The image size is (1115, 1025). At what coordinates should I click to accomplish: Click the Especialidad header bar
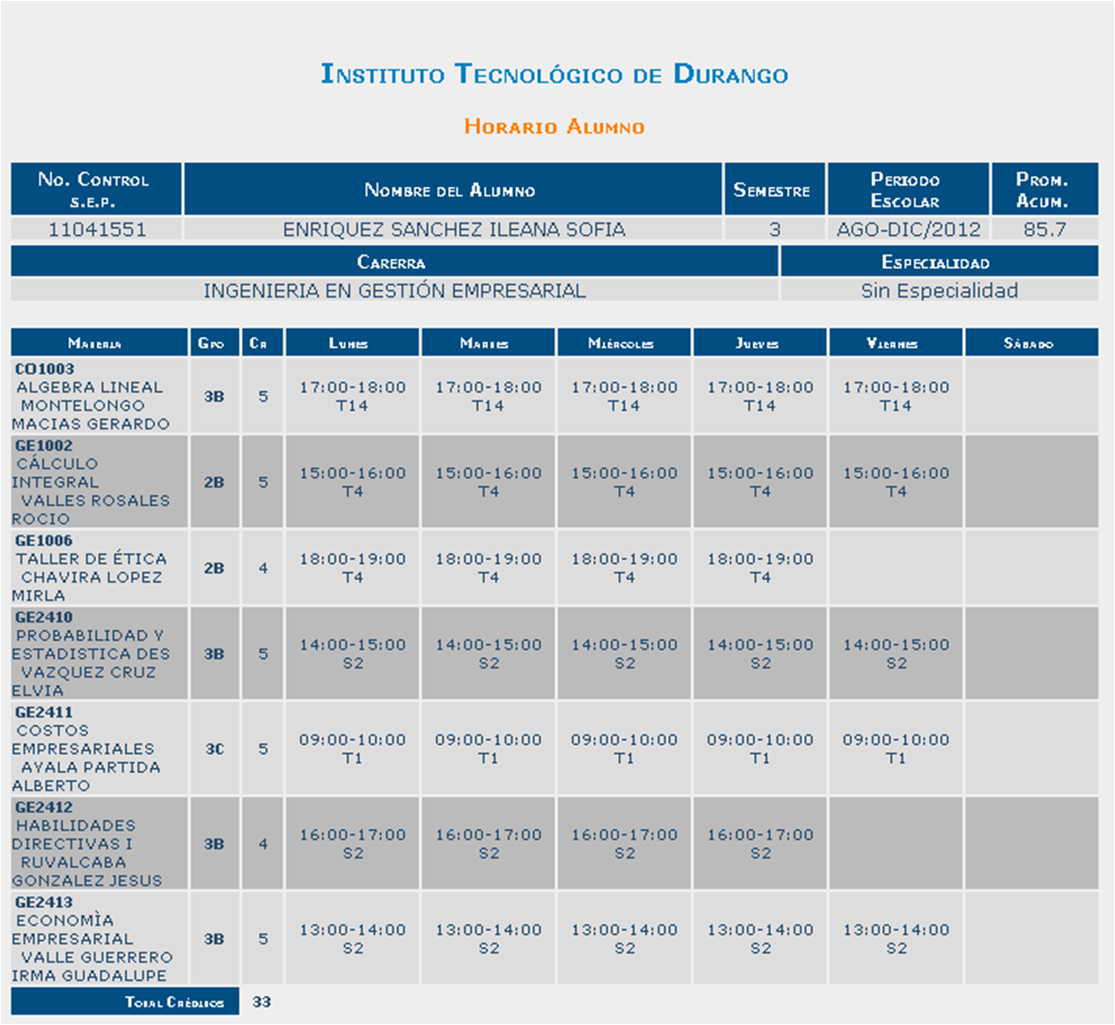(939, 261)
